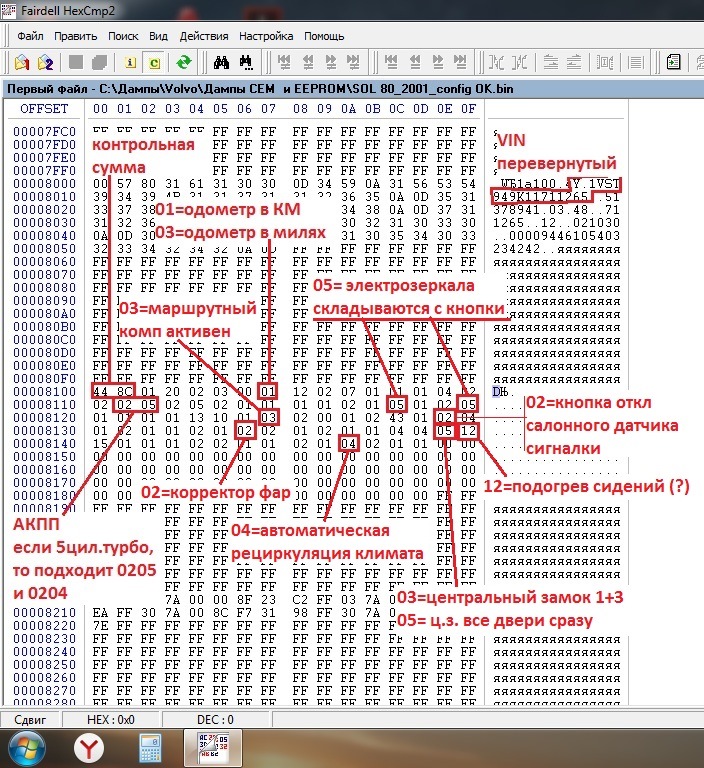
Task: Click the document with green arrow icon
Action: pyautogui.click(x=674, y=63)
